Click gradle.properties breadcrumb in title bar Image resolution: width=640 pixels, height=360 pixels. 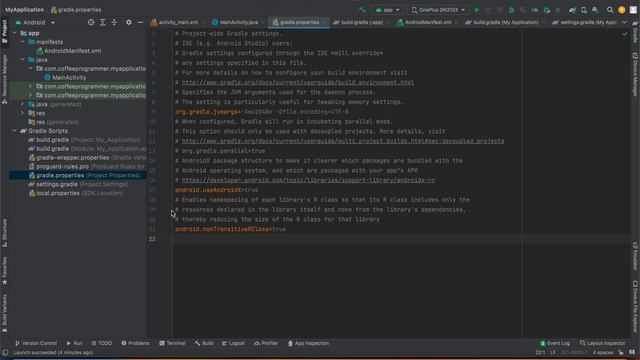(76, 10)
